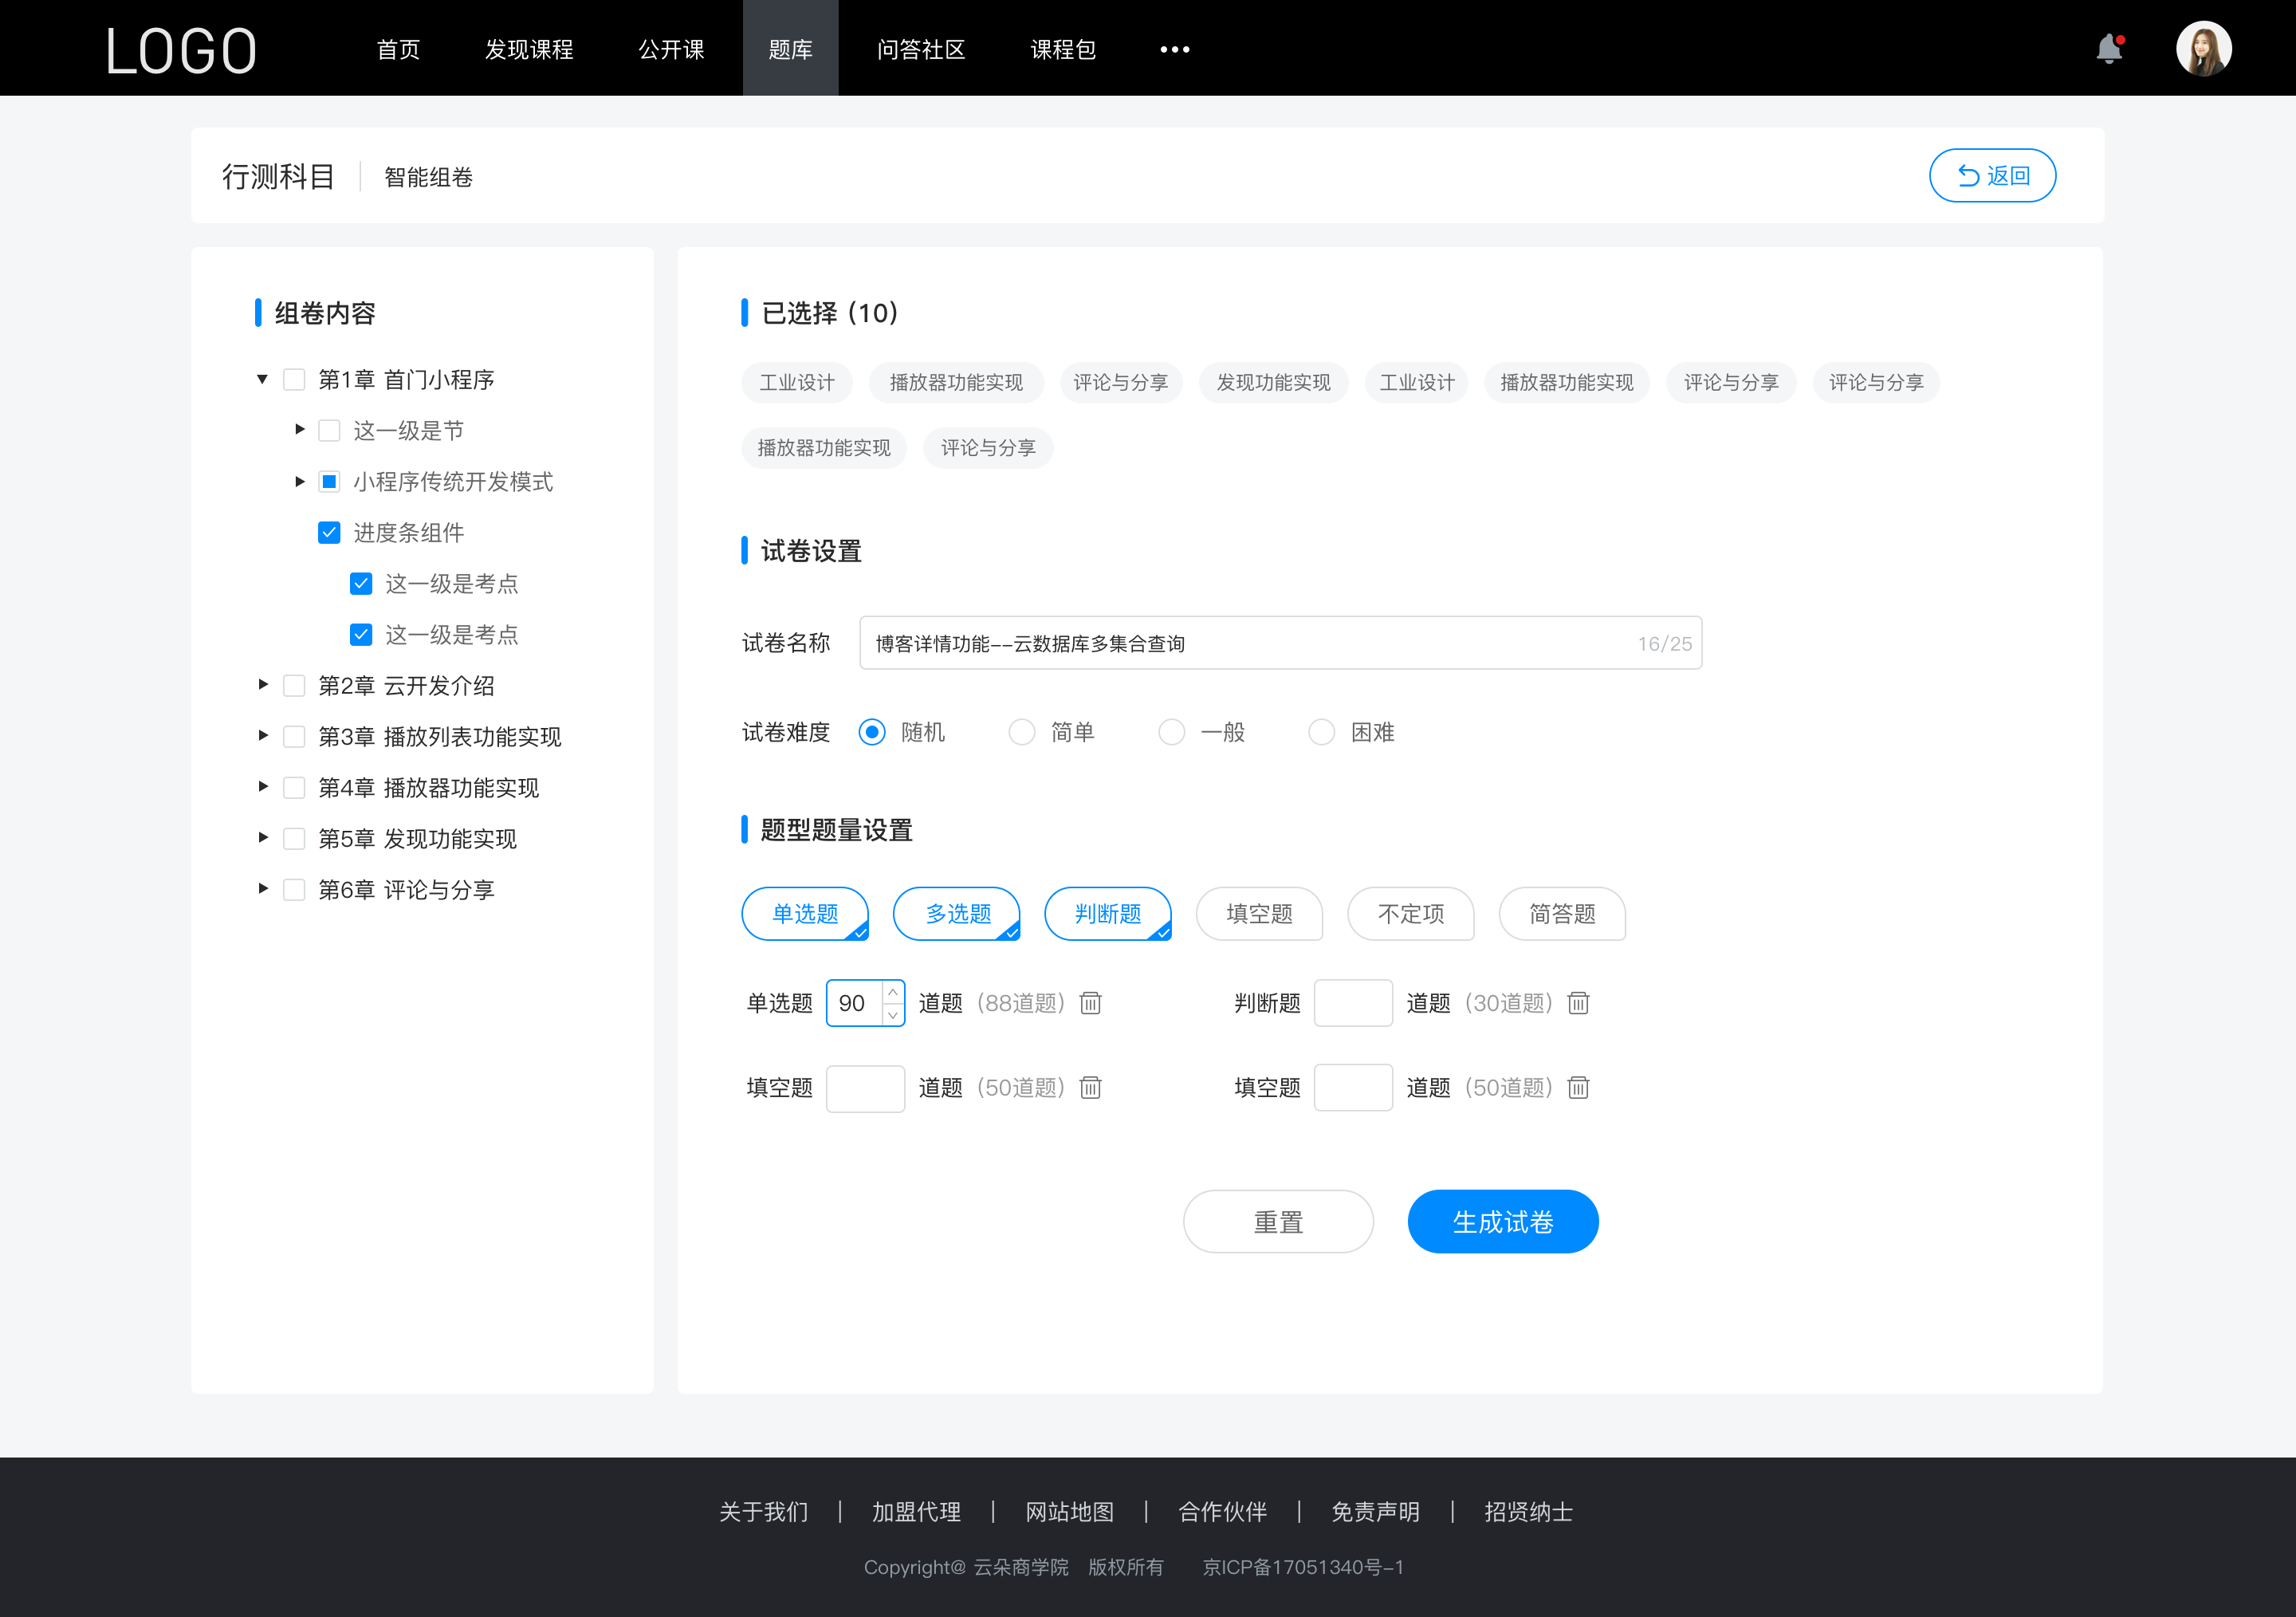This screenshot has width=2296, height=1617.
Task: Click the notification bell icon
Action: click(2113, 47)
